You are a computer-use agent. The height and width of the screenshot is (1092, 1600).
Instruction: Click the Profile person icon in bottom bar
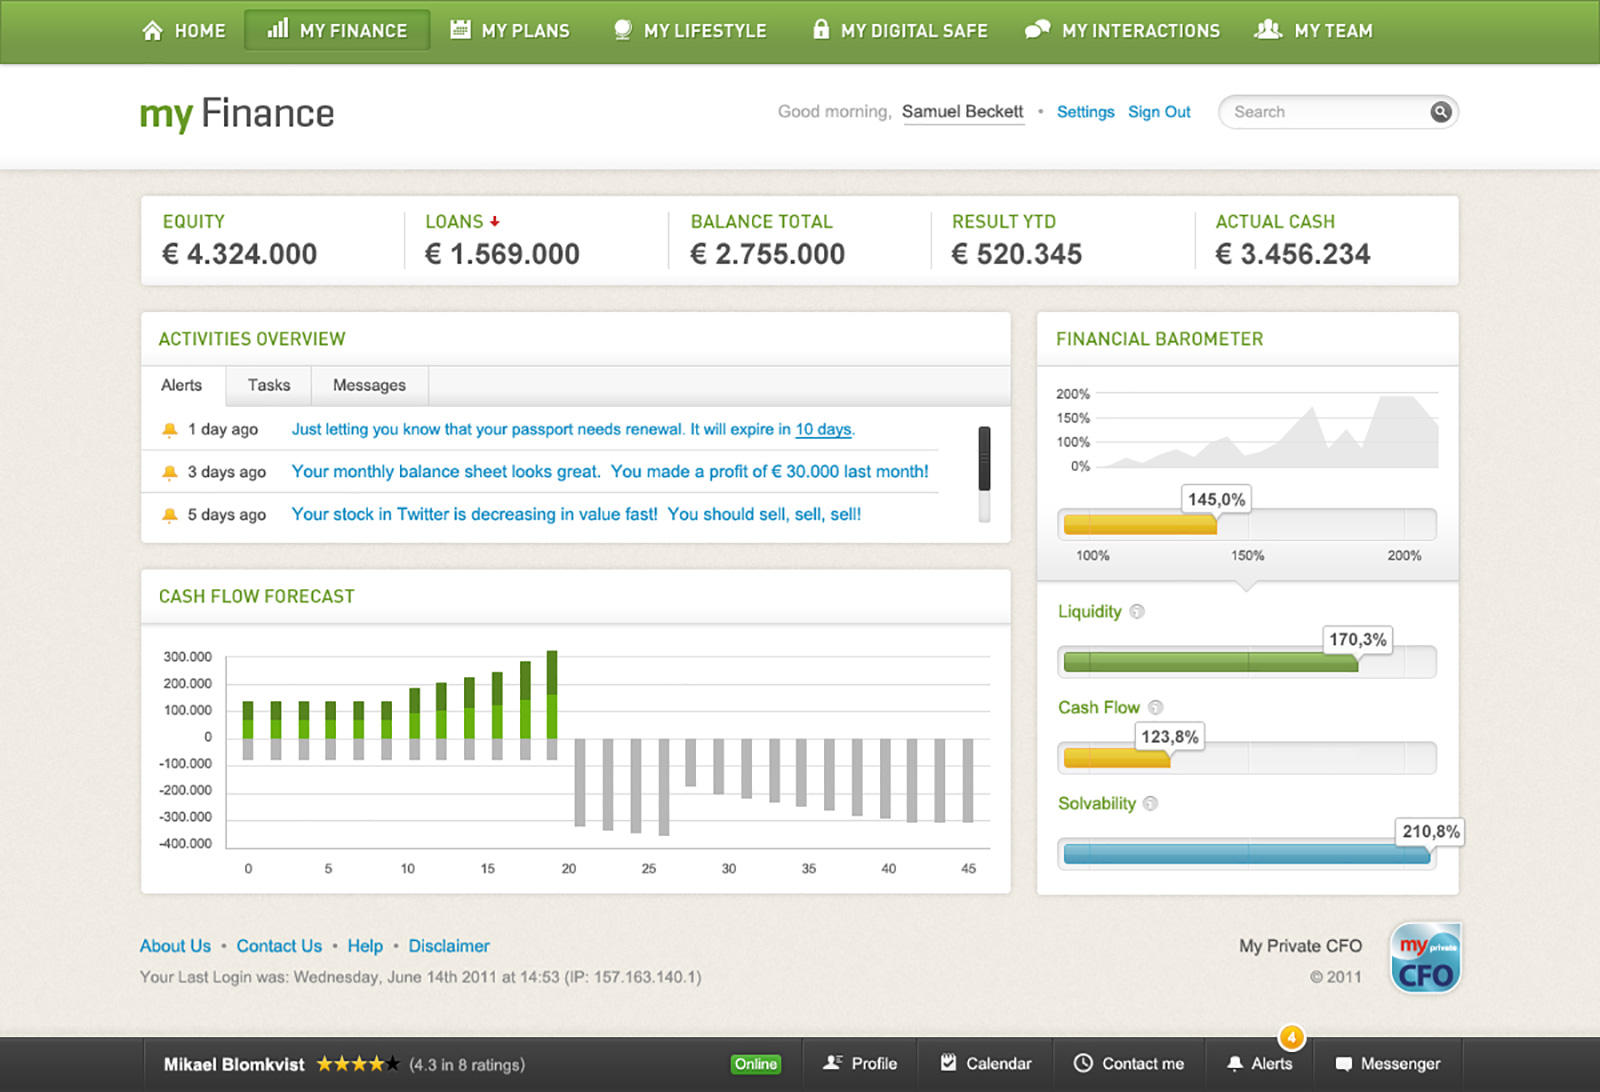coord(832,1063)
